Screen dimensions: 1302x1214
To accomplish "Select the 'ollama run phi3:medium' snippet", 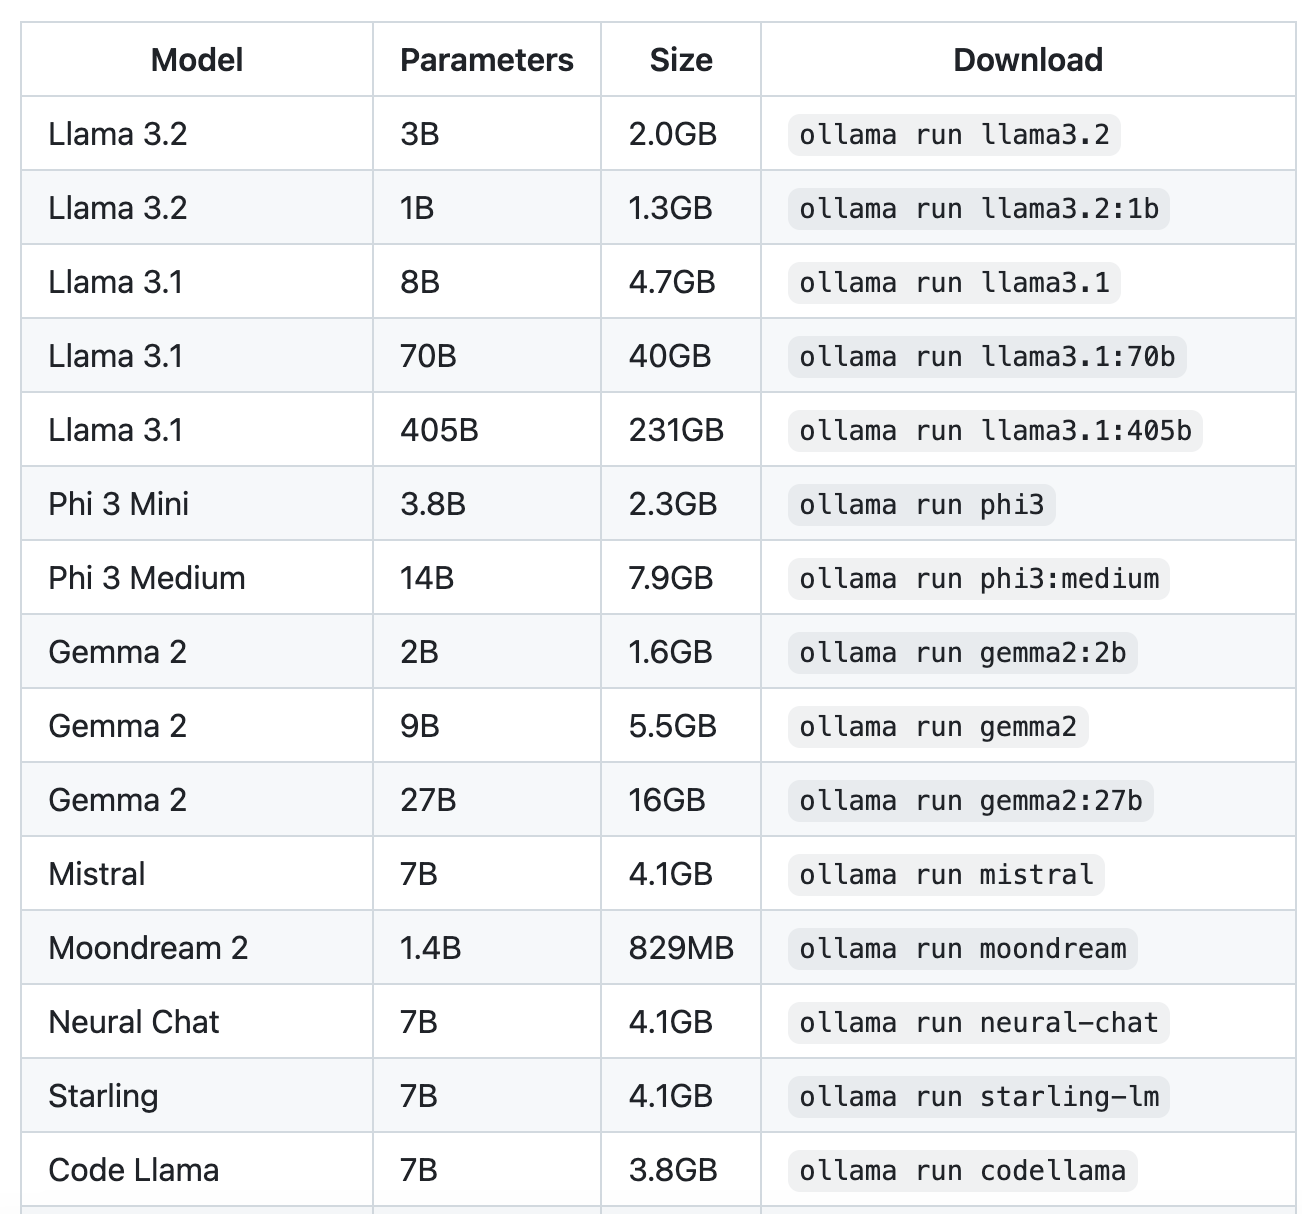I will pyautogui.click(x=978, y=579).
